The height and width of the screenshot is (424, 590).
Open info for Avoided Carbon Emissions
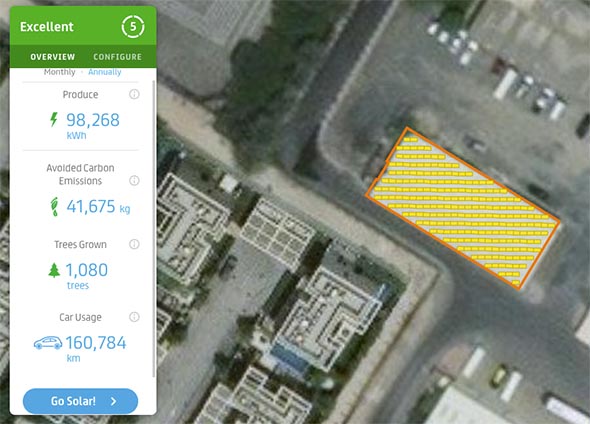pos(134,181)
